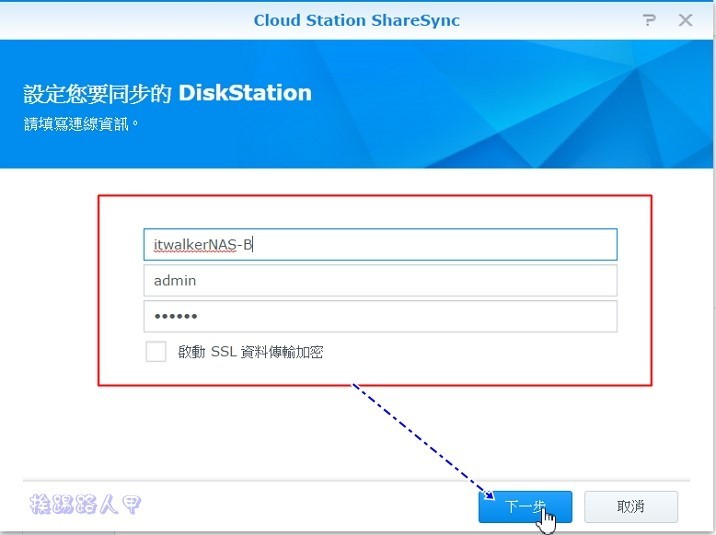Focus the username field containing admin
This screenshot has width=716, height=535.
(x=380, y=280)
